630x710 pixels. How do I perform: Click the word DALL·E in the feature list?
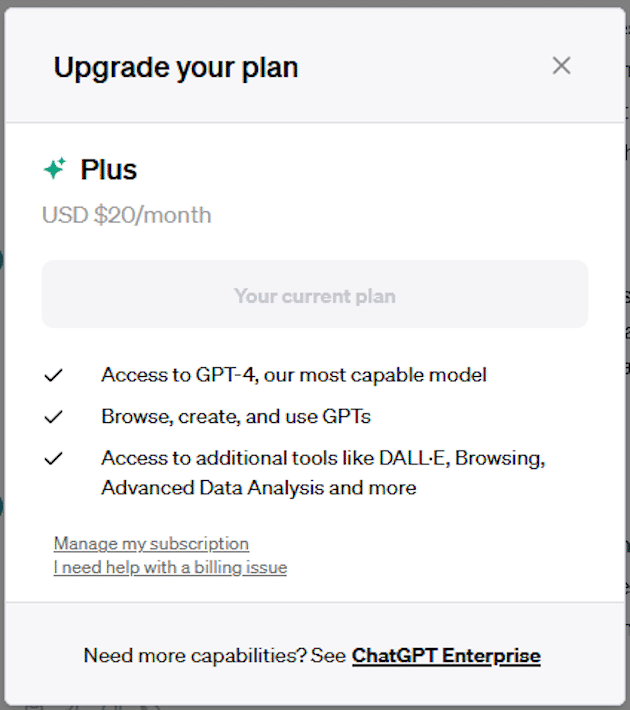(415, 458)
